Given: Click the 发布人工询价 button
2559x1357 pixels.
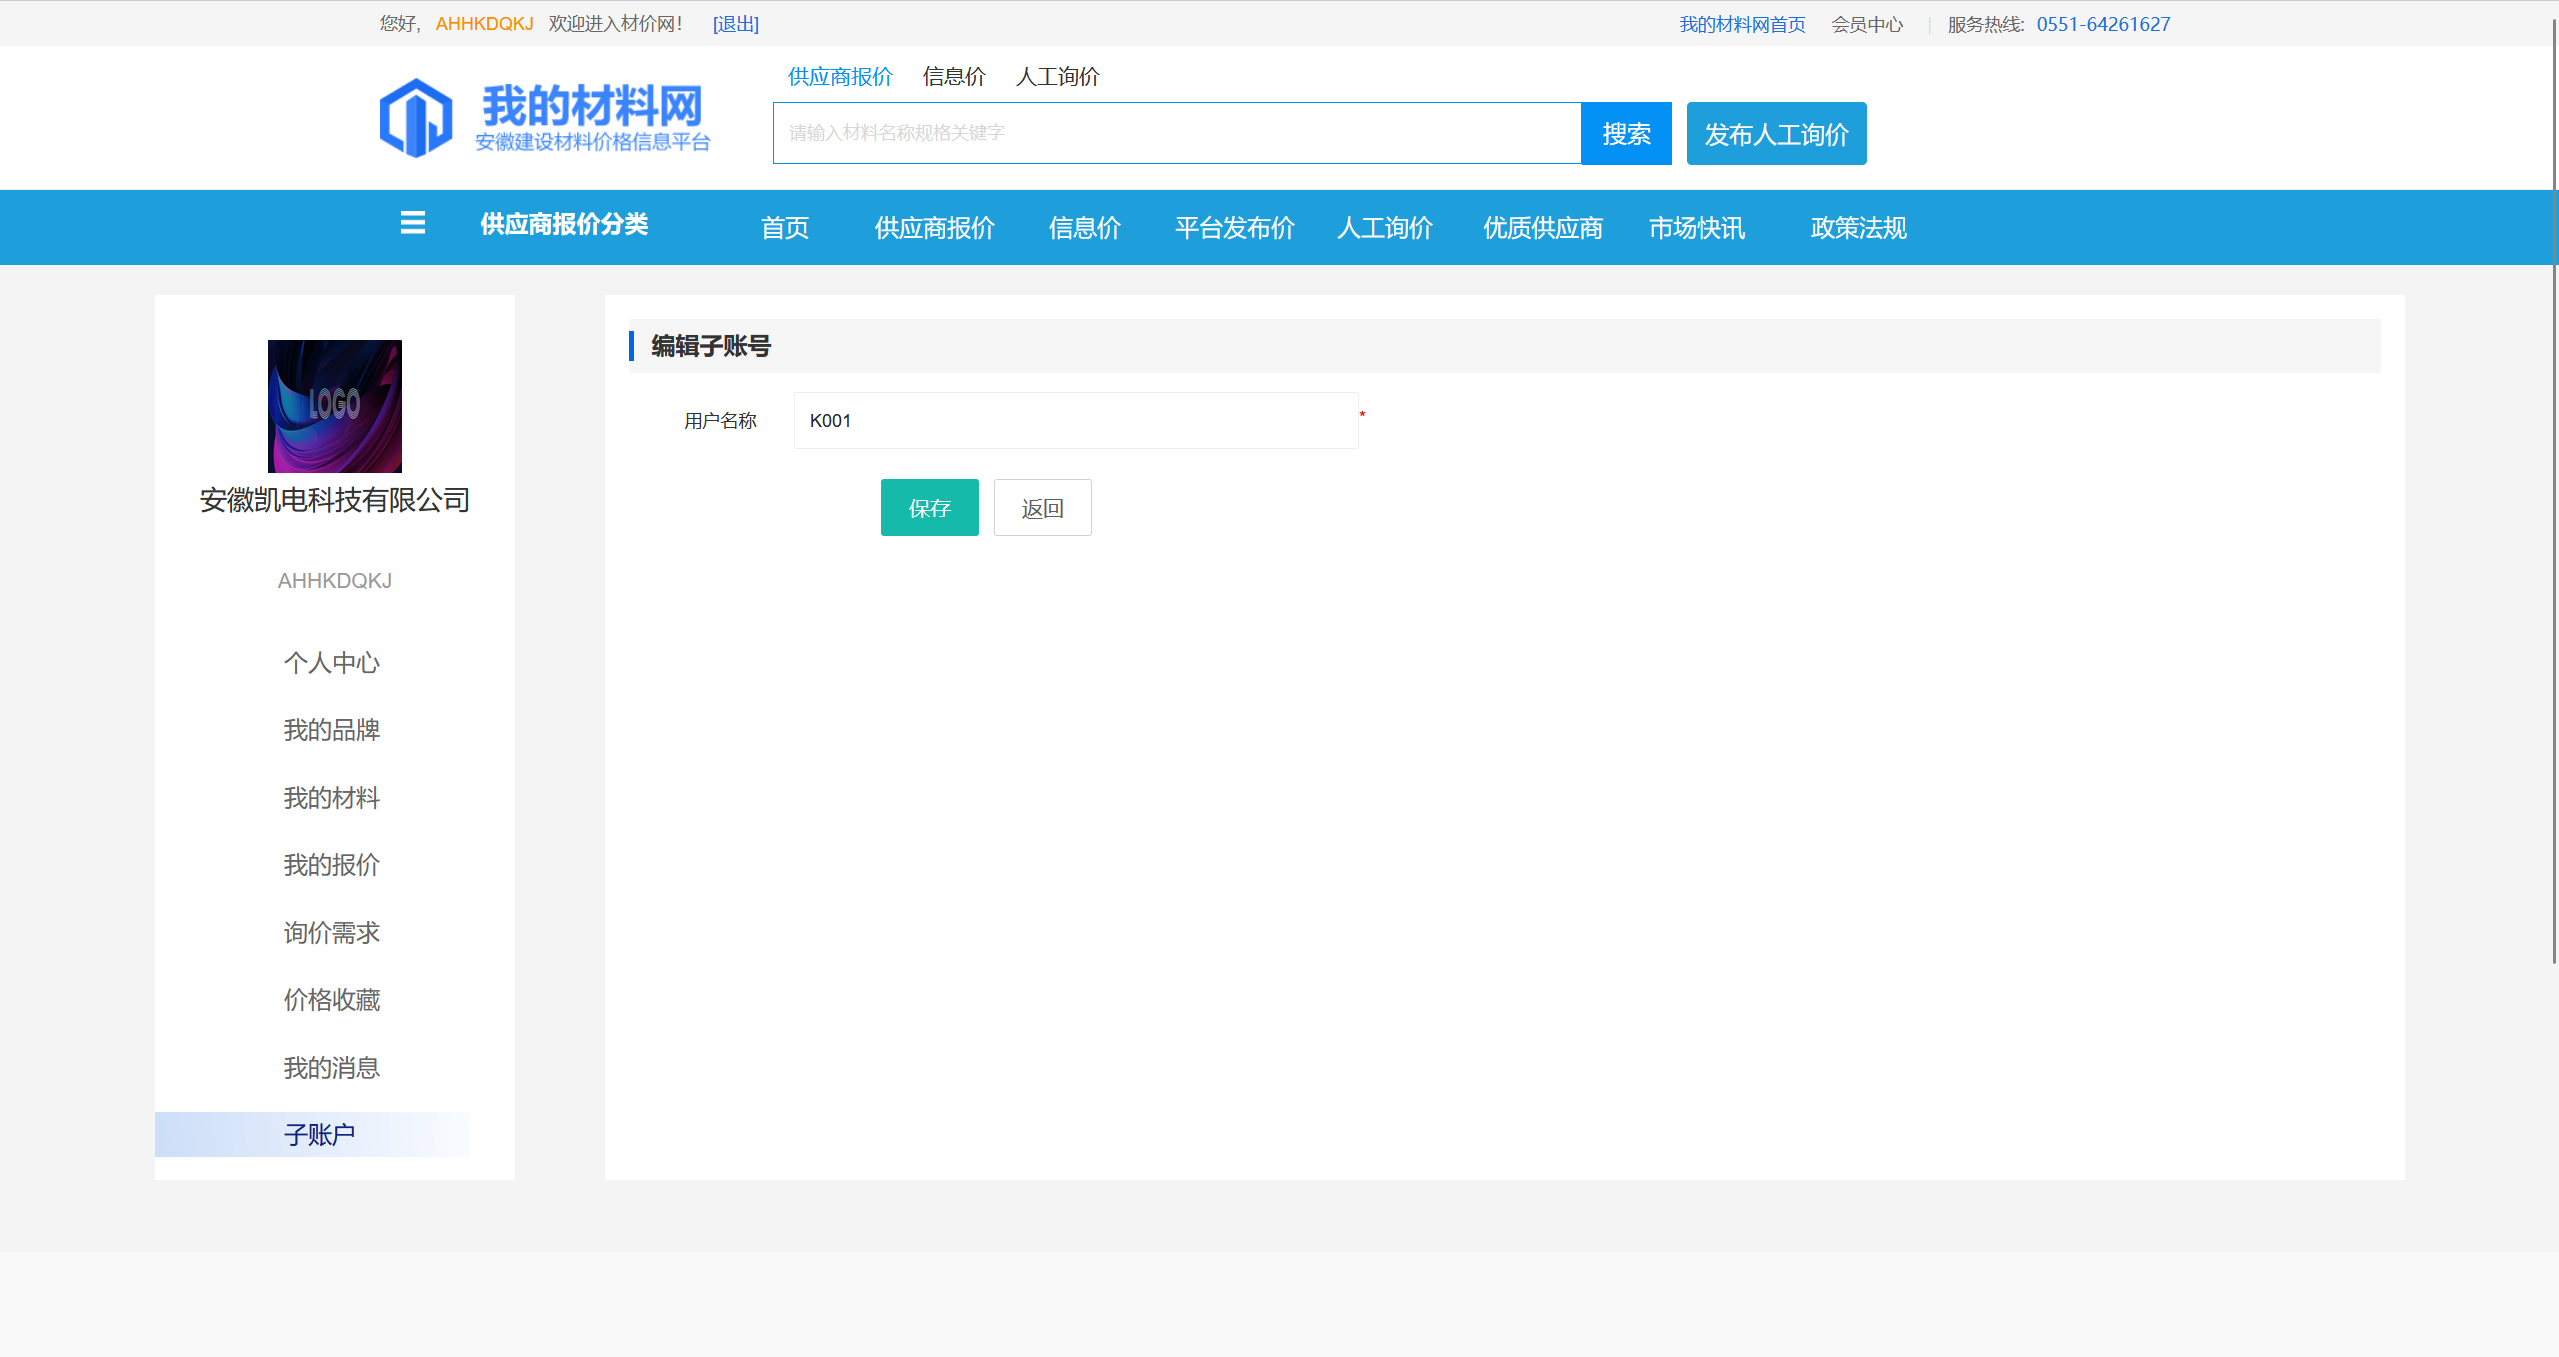Looking at the screenshot, I should pos(1775,133).
